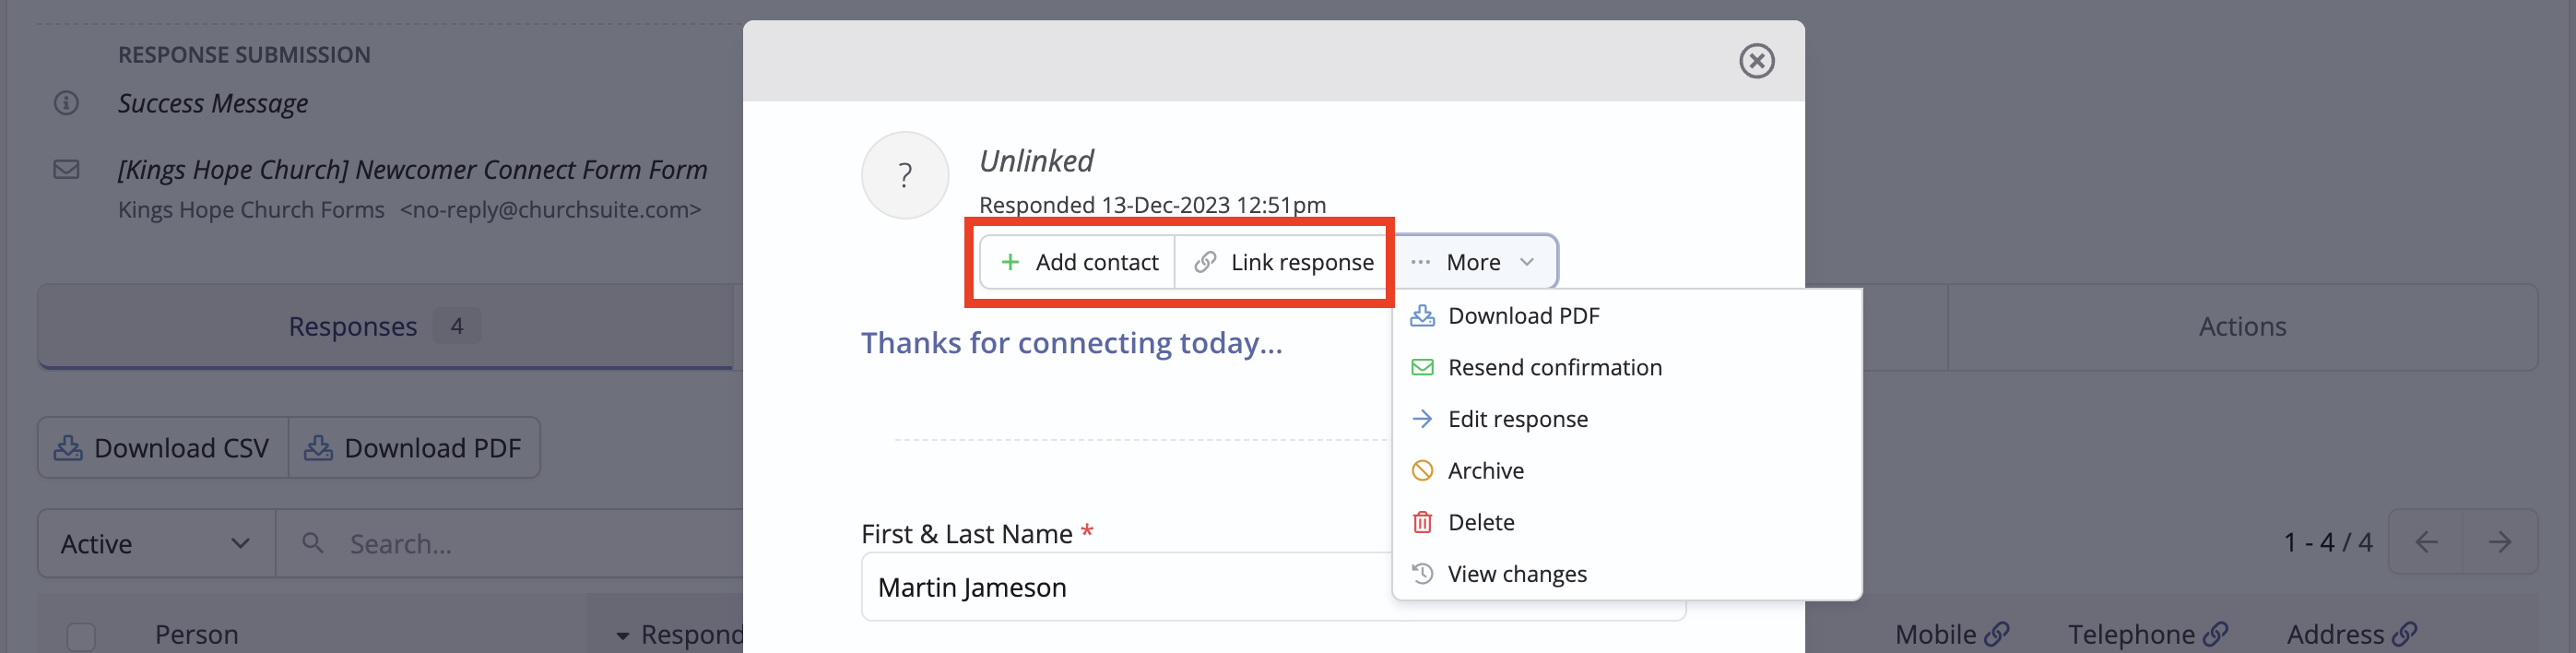Open the Success Message item

(213, 103)
